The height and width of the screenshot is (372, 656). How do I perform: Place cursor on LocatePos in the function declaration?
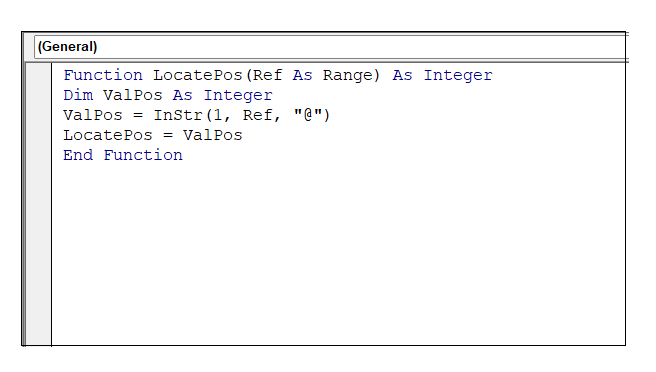pyautogui.click(x=197, y=75)
